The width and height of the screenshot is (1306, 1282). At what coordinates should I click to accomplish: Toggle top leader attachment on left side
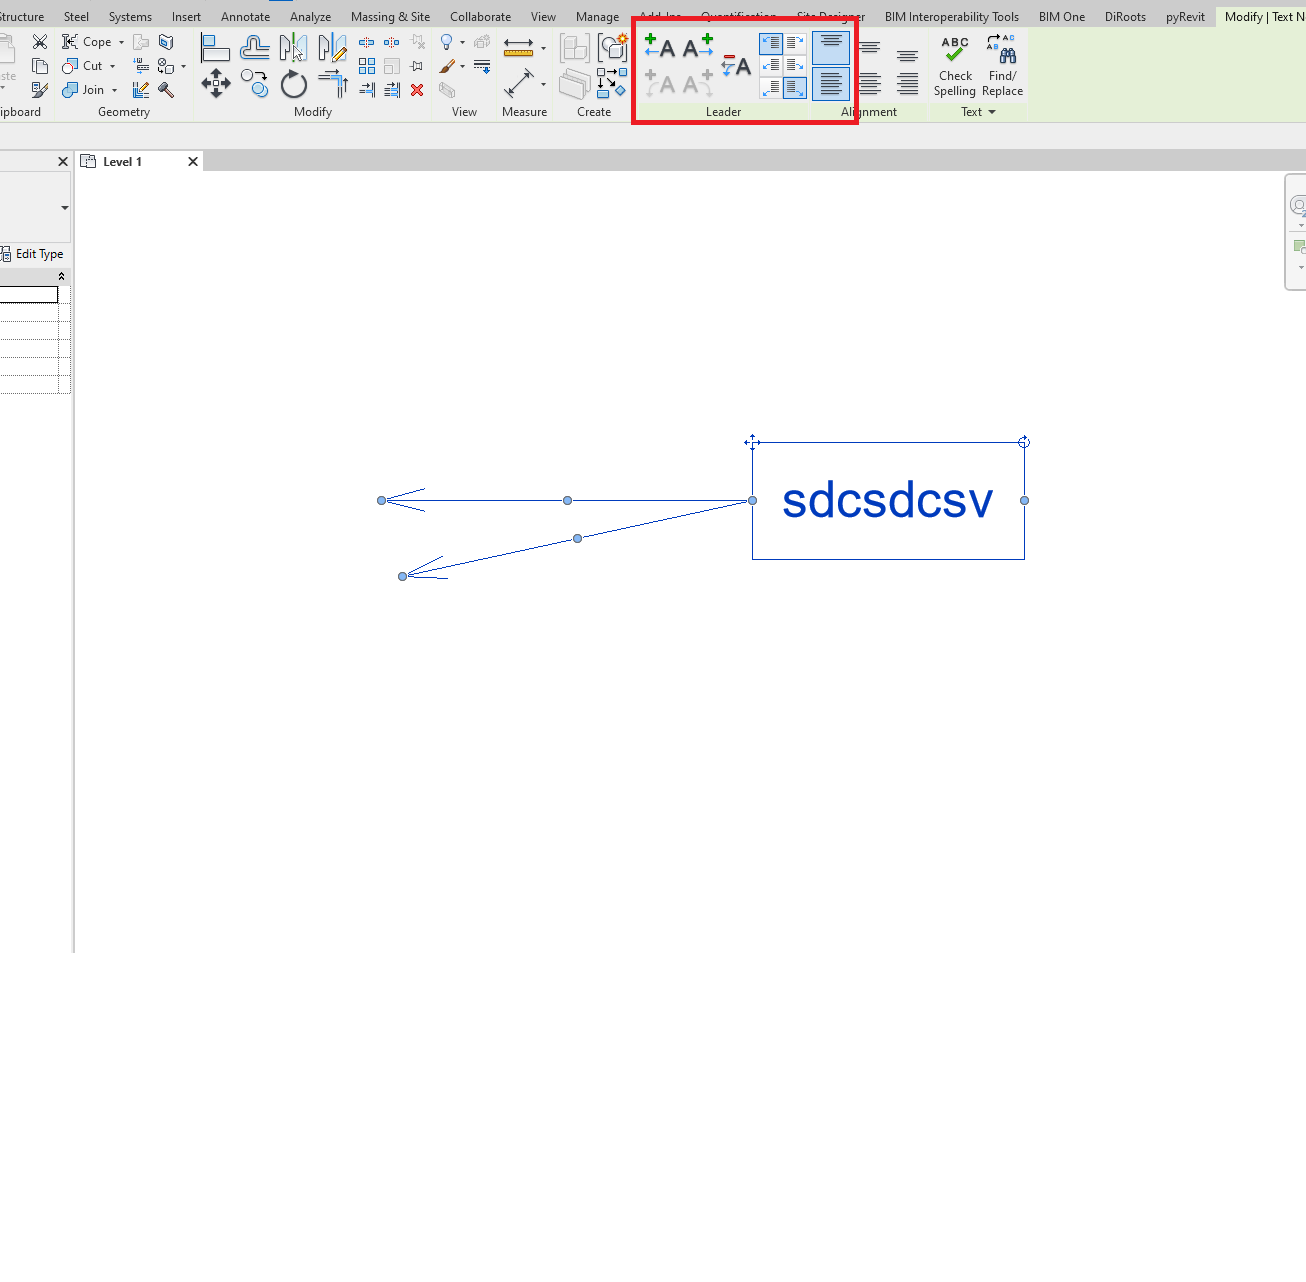click(769, 43)
